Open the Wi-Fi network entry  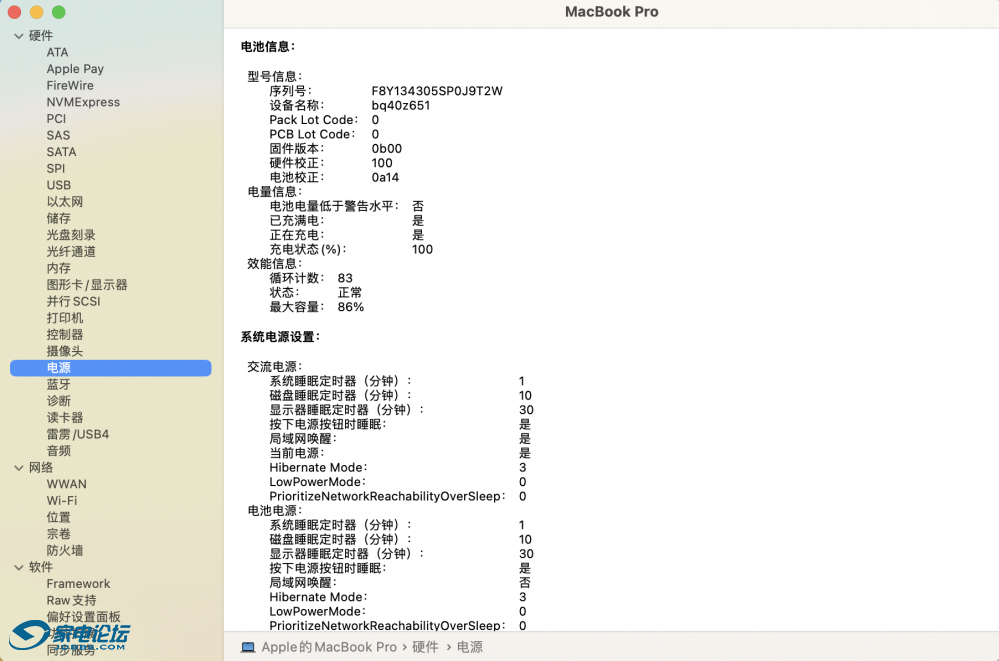click(61, 500)
